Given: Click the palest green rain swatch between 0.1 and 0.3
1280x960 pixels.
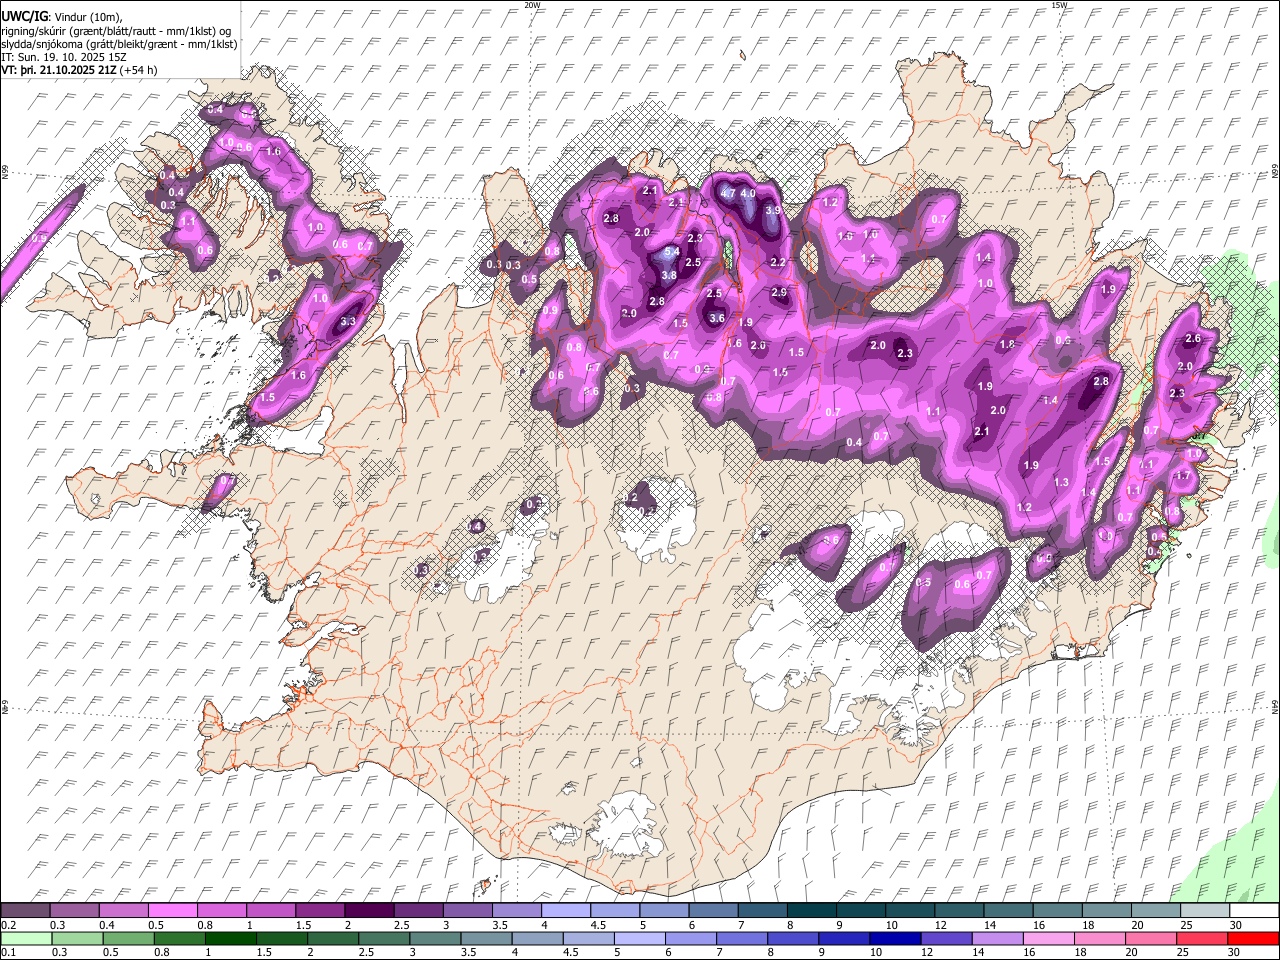Looking at the screenshot, I should pos(26,938).
